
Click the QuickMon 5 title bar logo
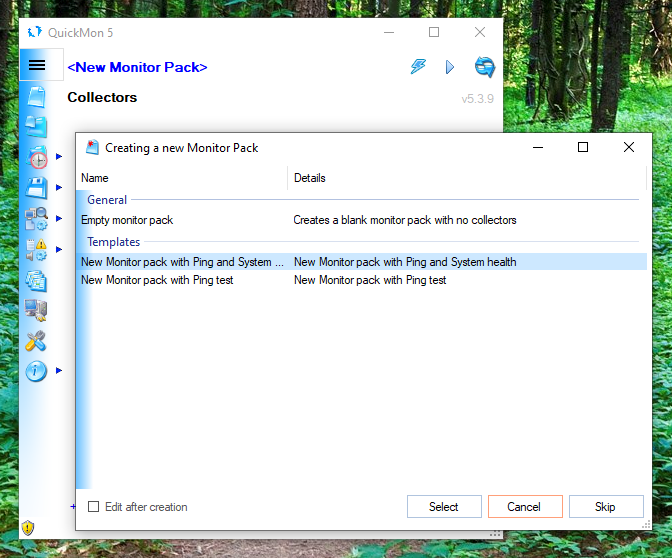[x=35, y=32]
